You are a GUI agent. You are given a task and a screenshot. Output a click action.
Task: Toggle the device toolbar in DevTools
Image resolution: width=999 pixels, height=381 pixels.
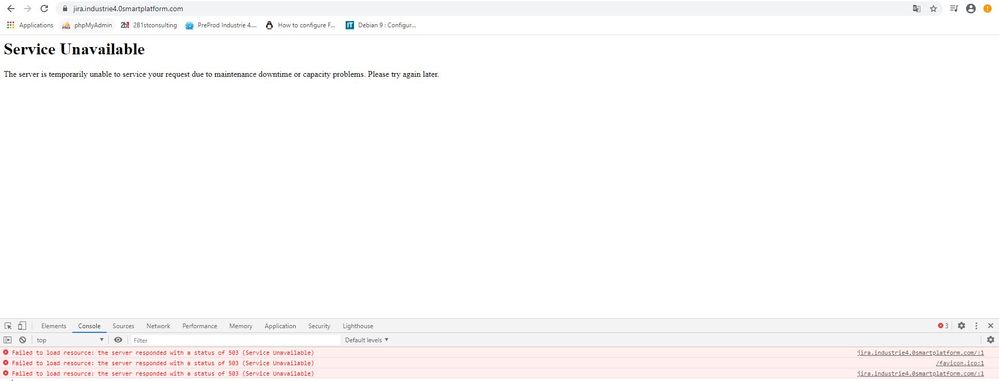[x=22, y=326]
